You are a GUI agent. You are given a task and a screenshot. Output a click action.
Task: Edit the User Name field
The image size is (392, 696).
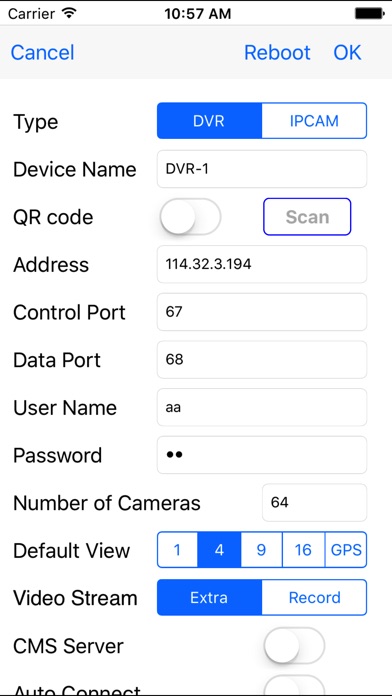(262, 407)
